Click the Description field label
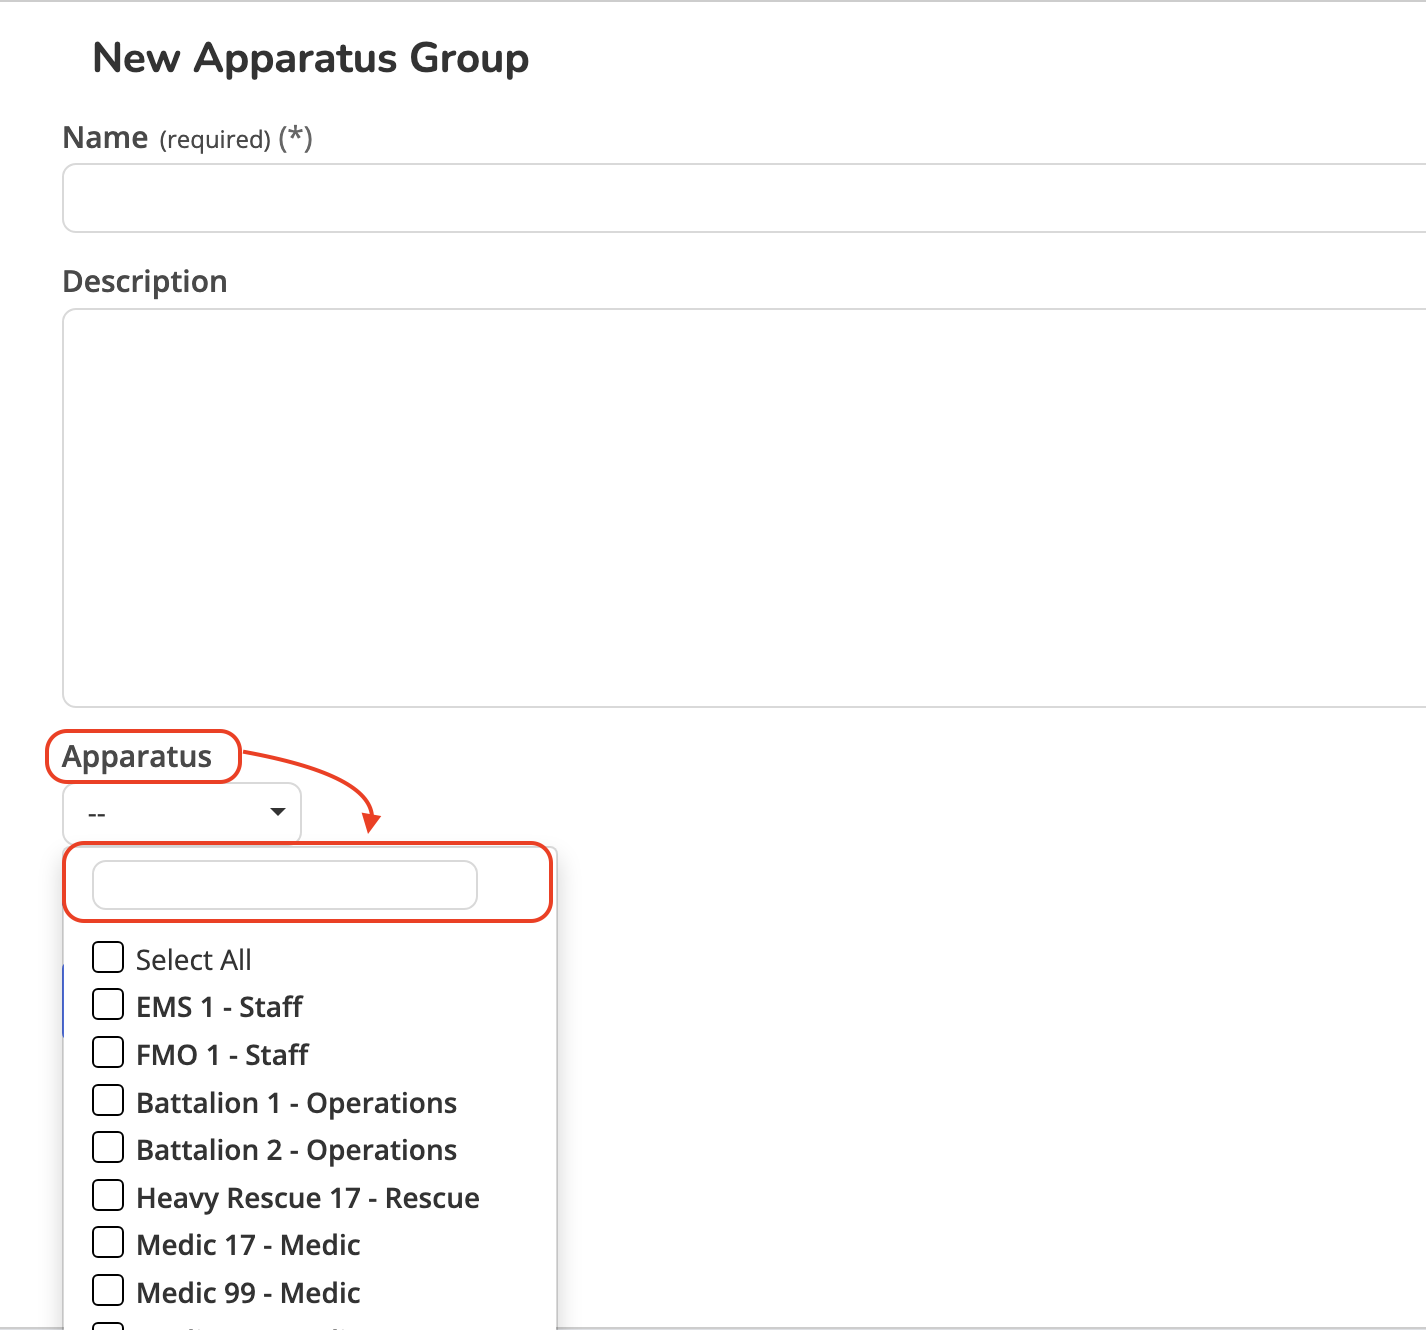 (145, 282)
